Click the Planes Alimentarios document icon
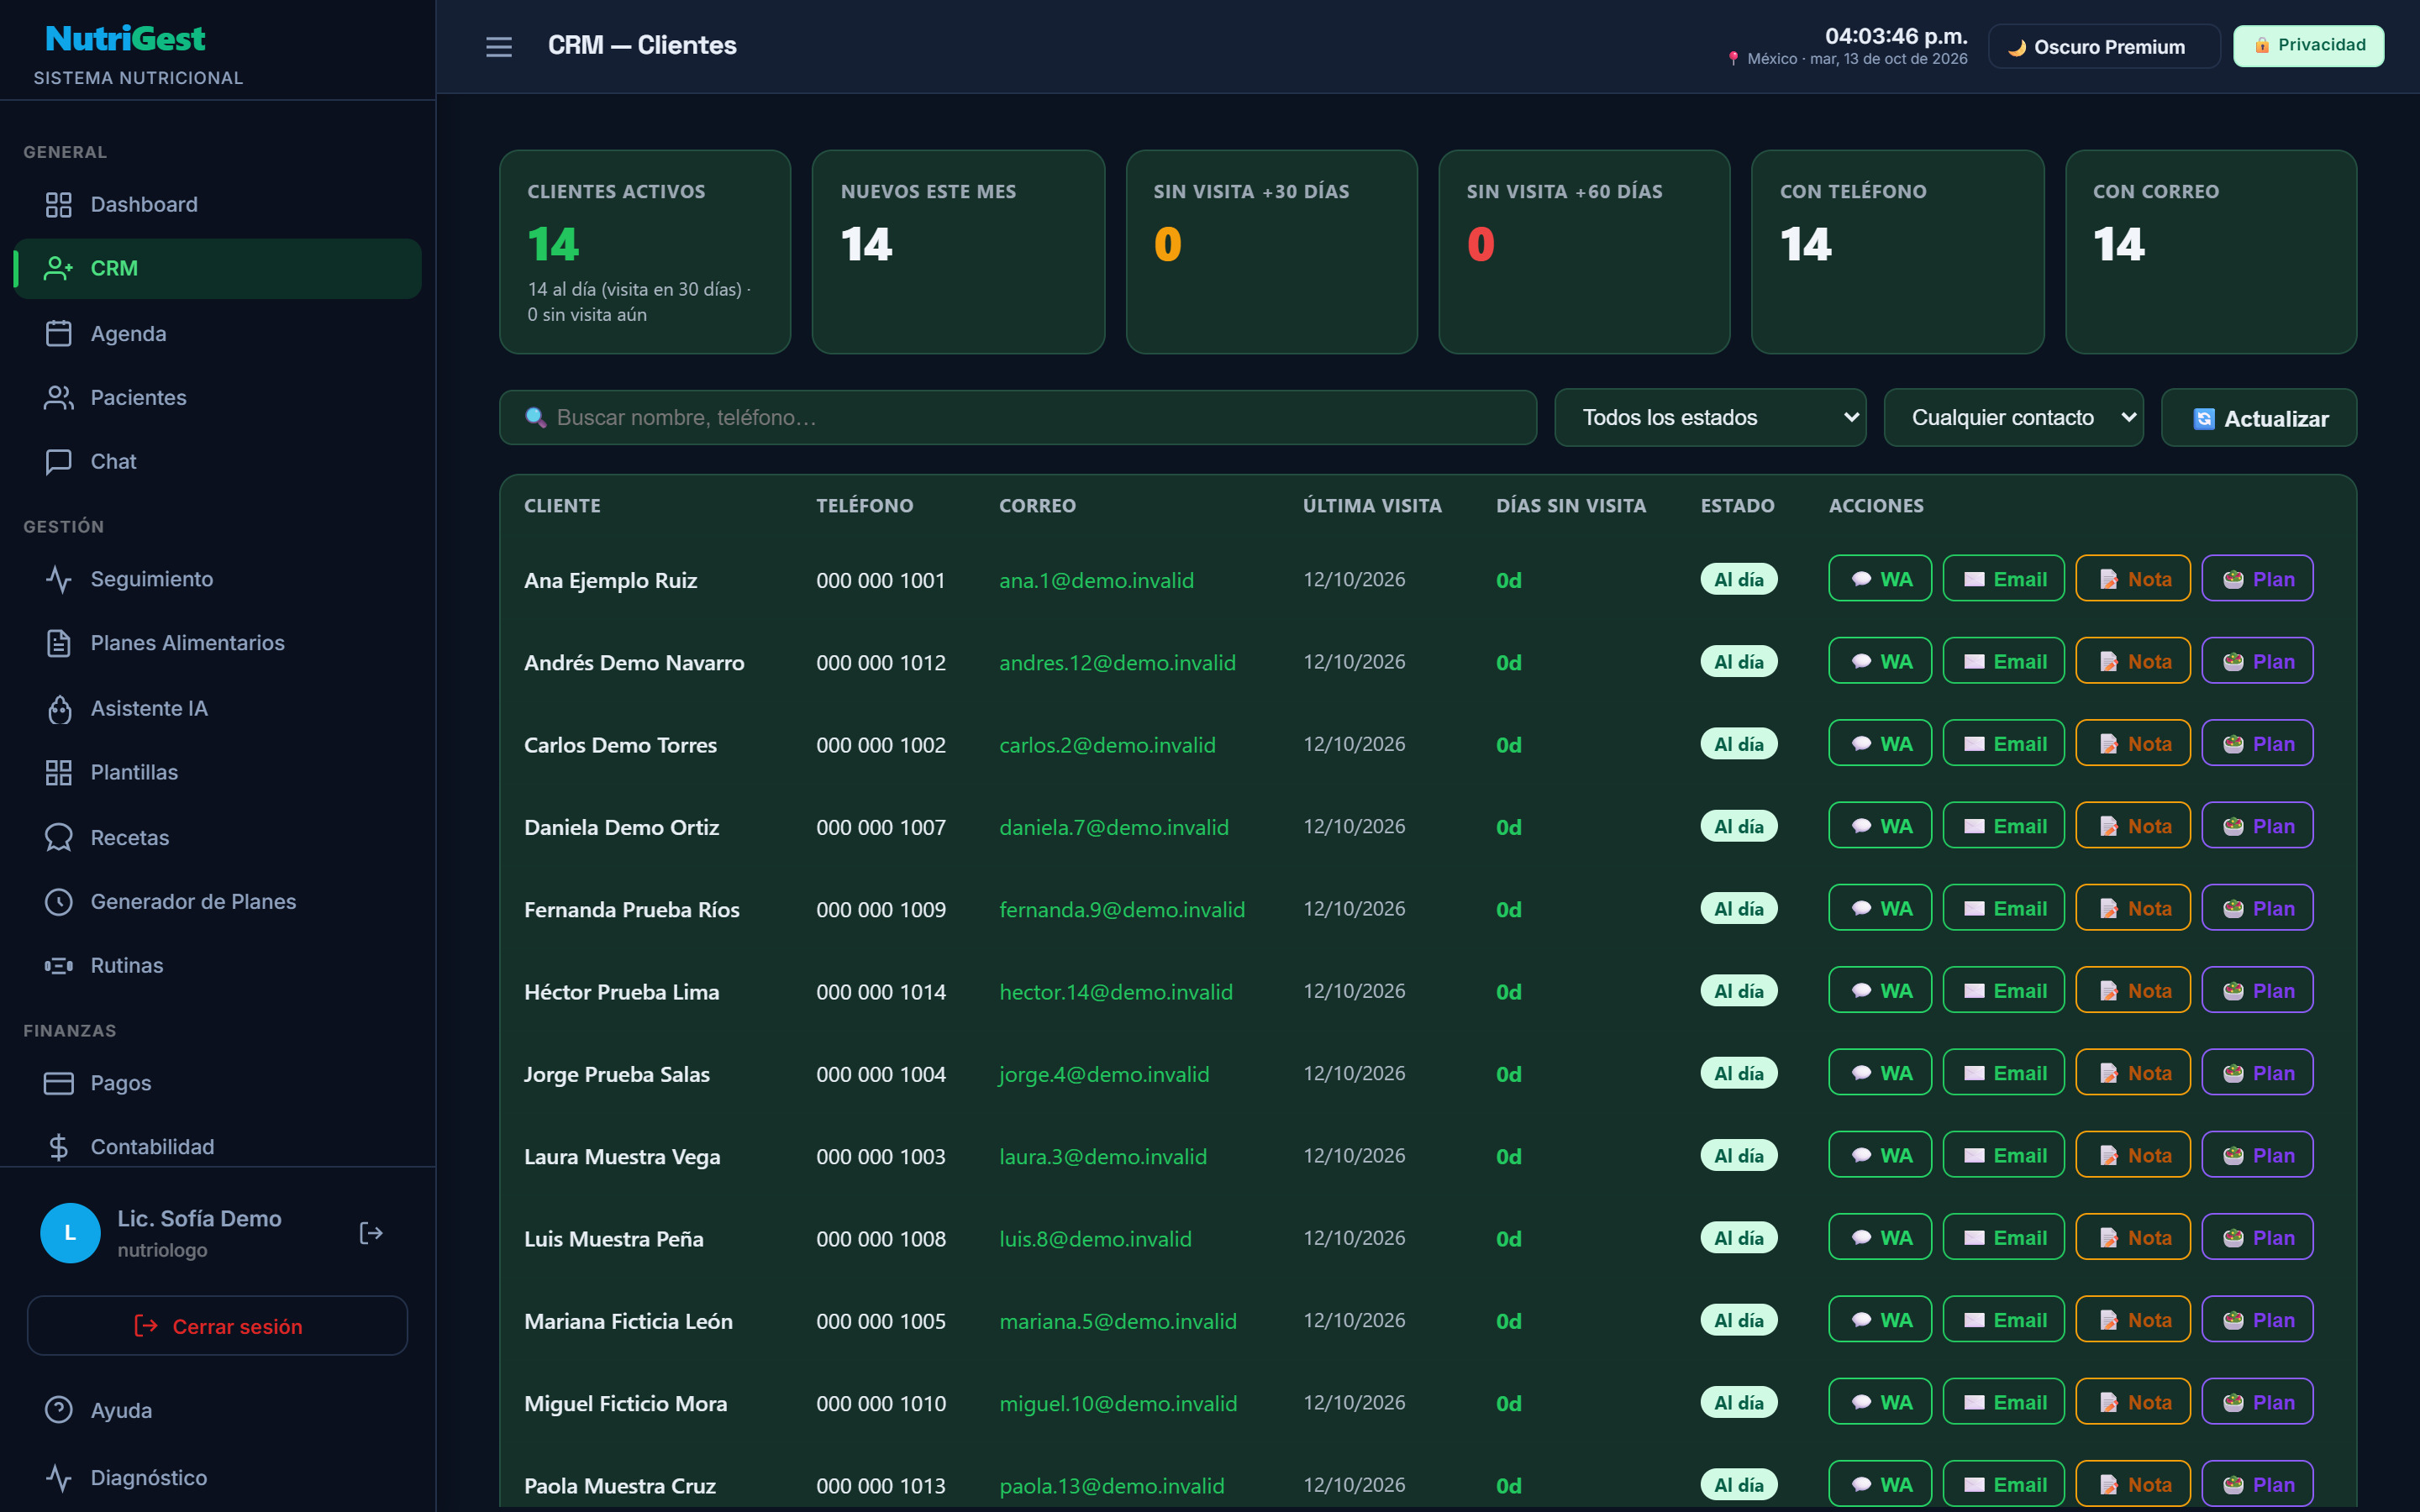Image resolution: width=2420 pixels, height=1512 pixels. [59, 643]
